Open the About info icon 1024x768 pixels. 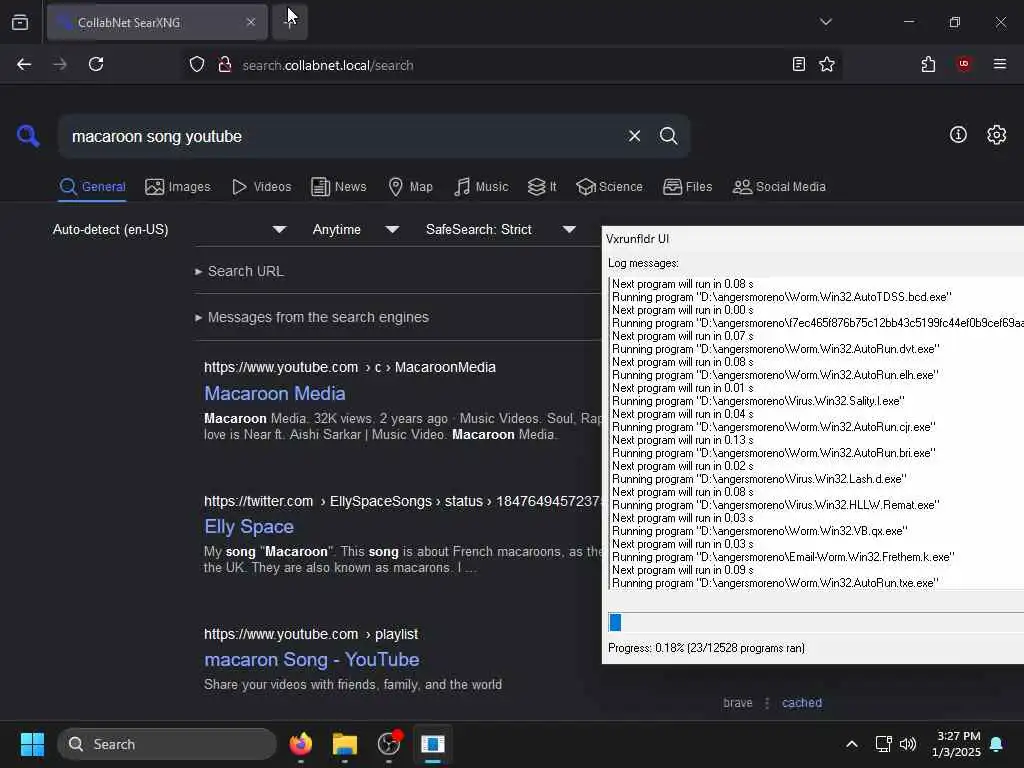pos(958,135)
